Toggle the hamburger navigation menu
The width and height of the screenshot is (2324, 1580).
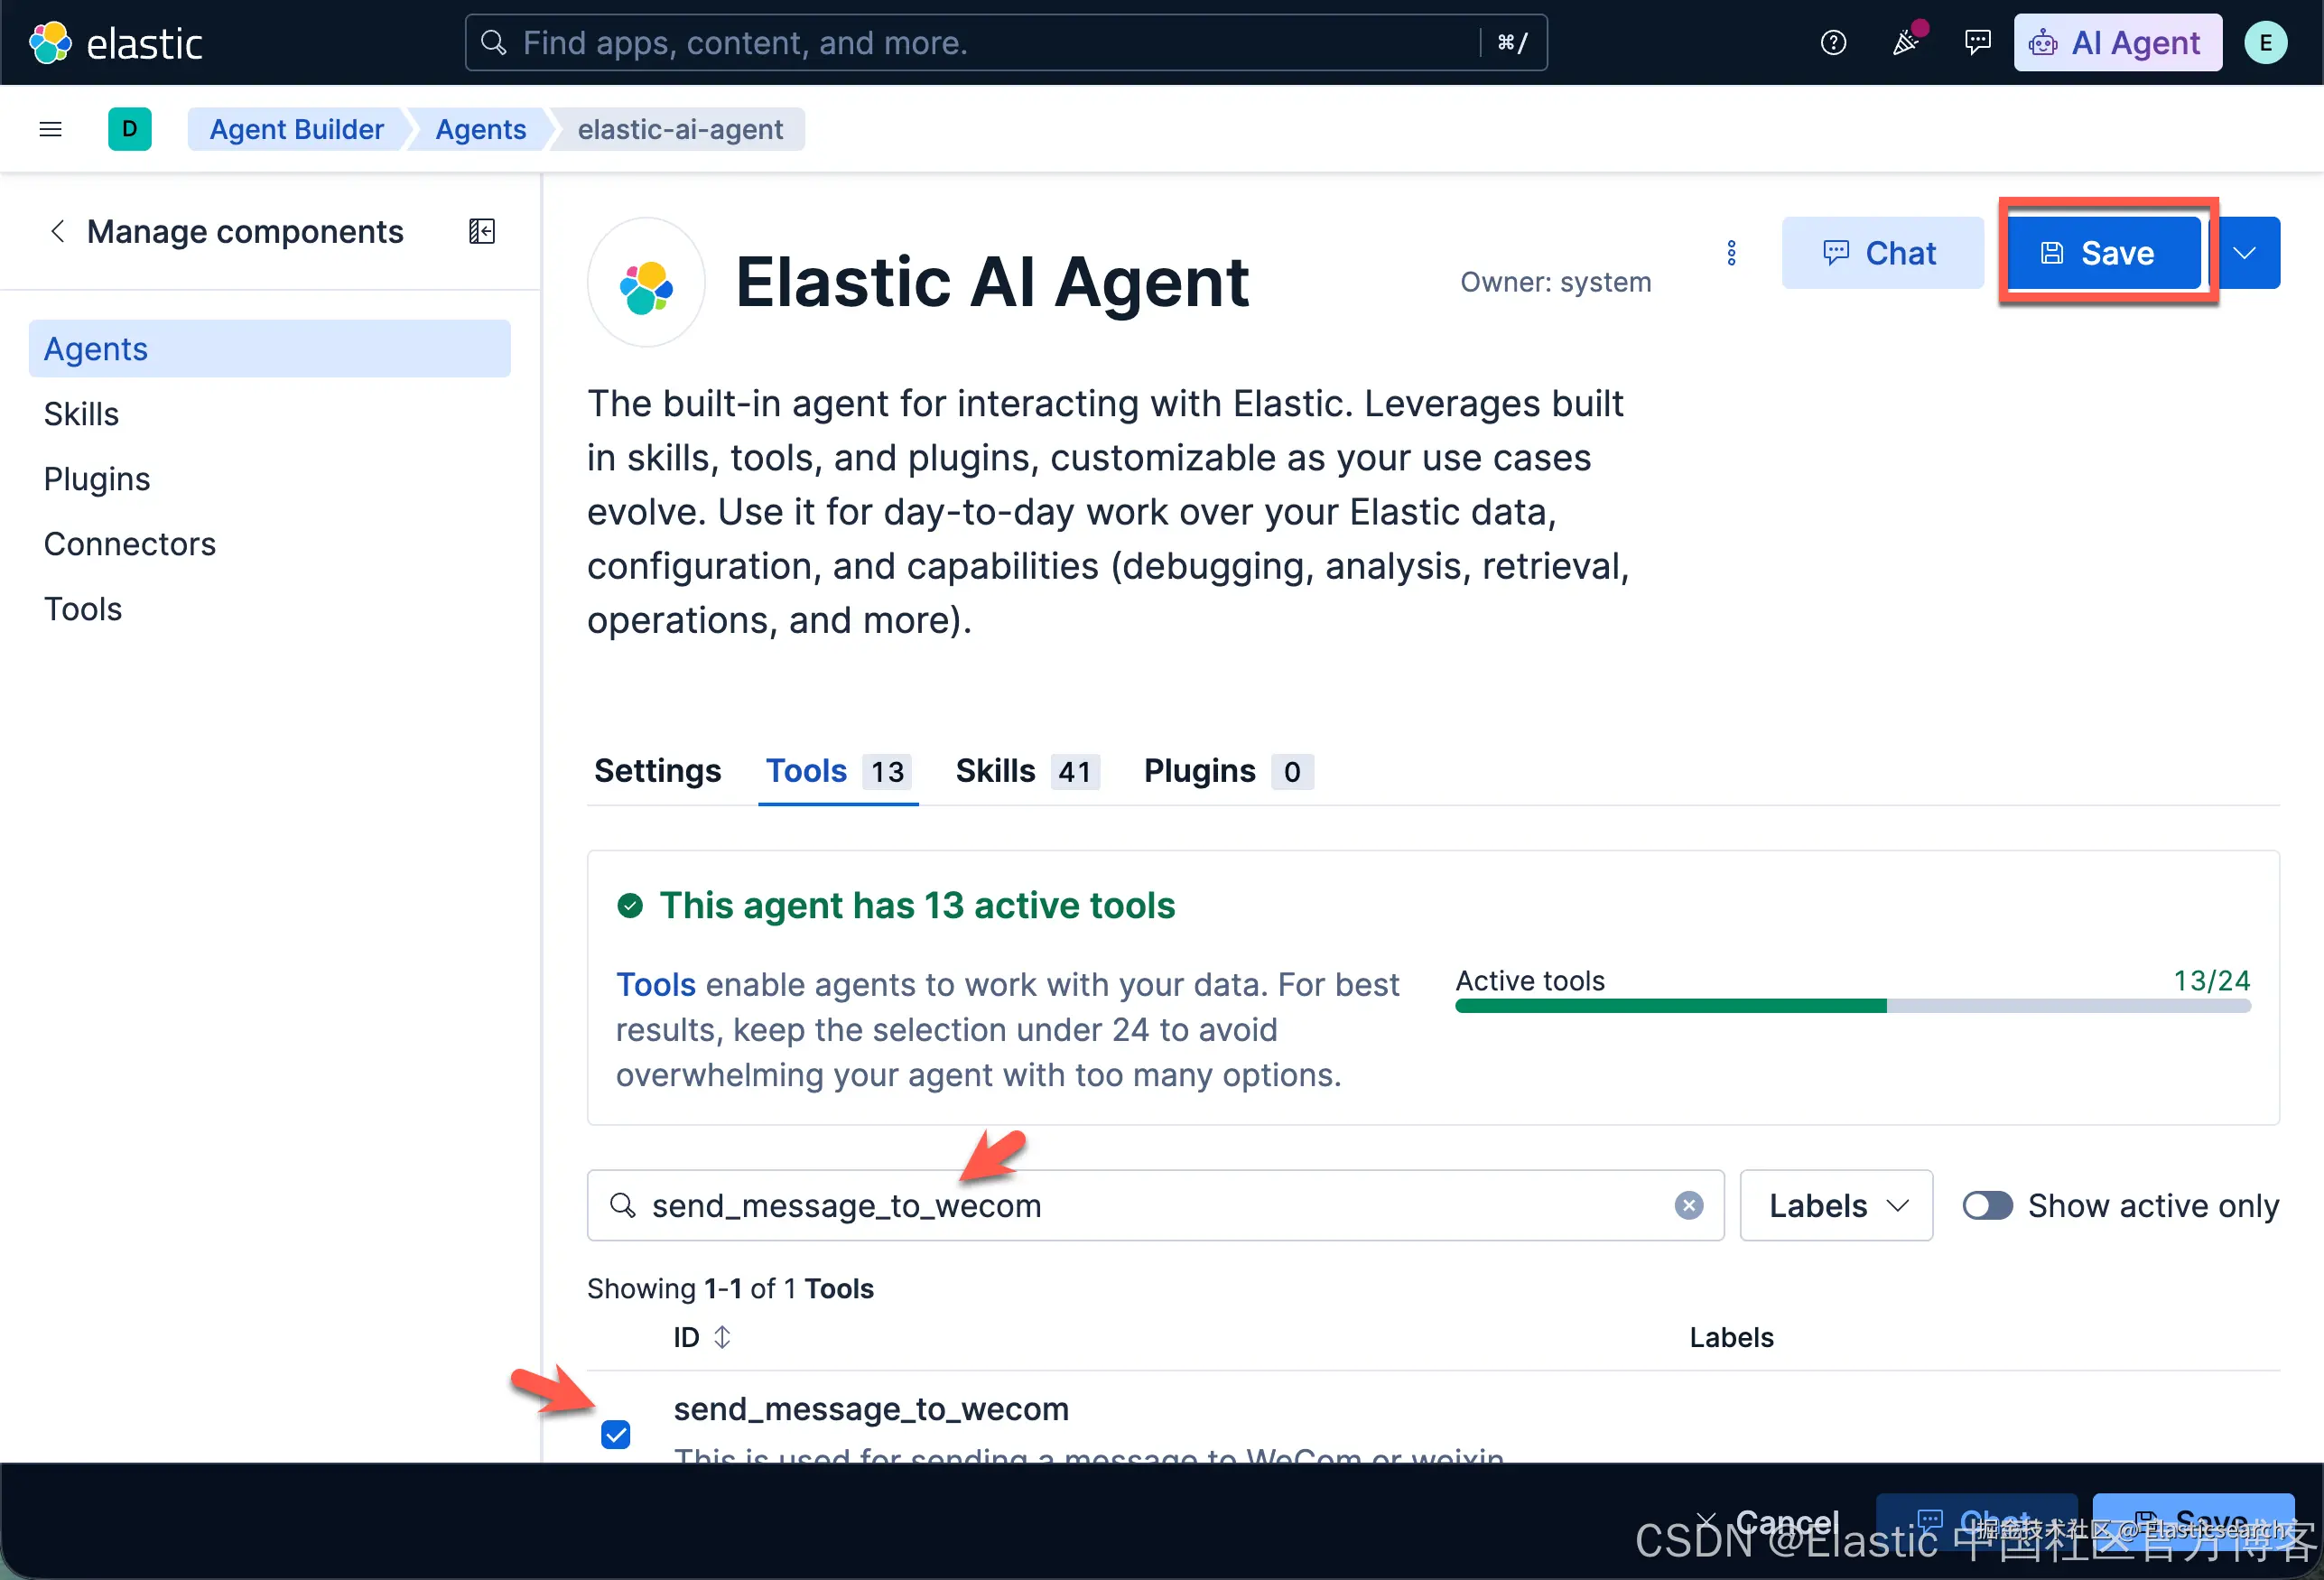tap(50, 129)
